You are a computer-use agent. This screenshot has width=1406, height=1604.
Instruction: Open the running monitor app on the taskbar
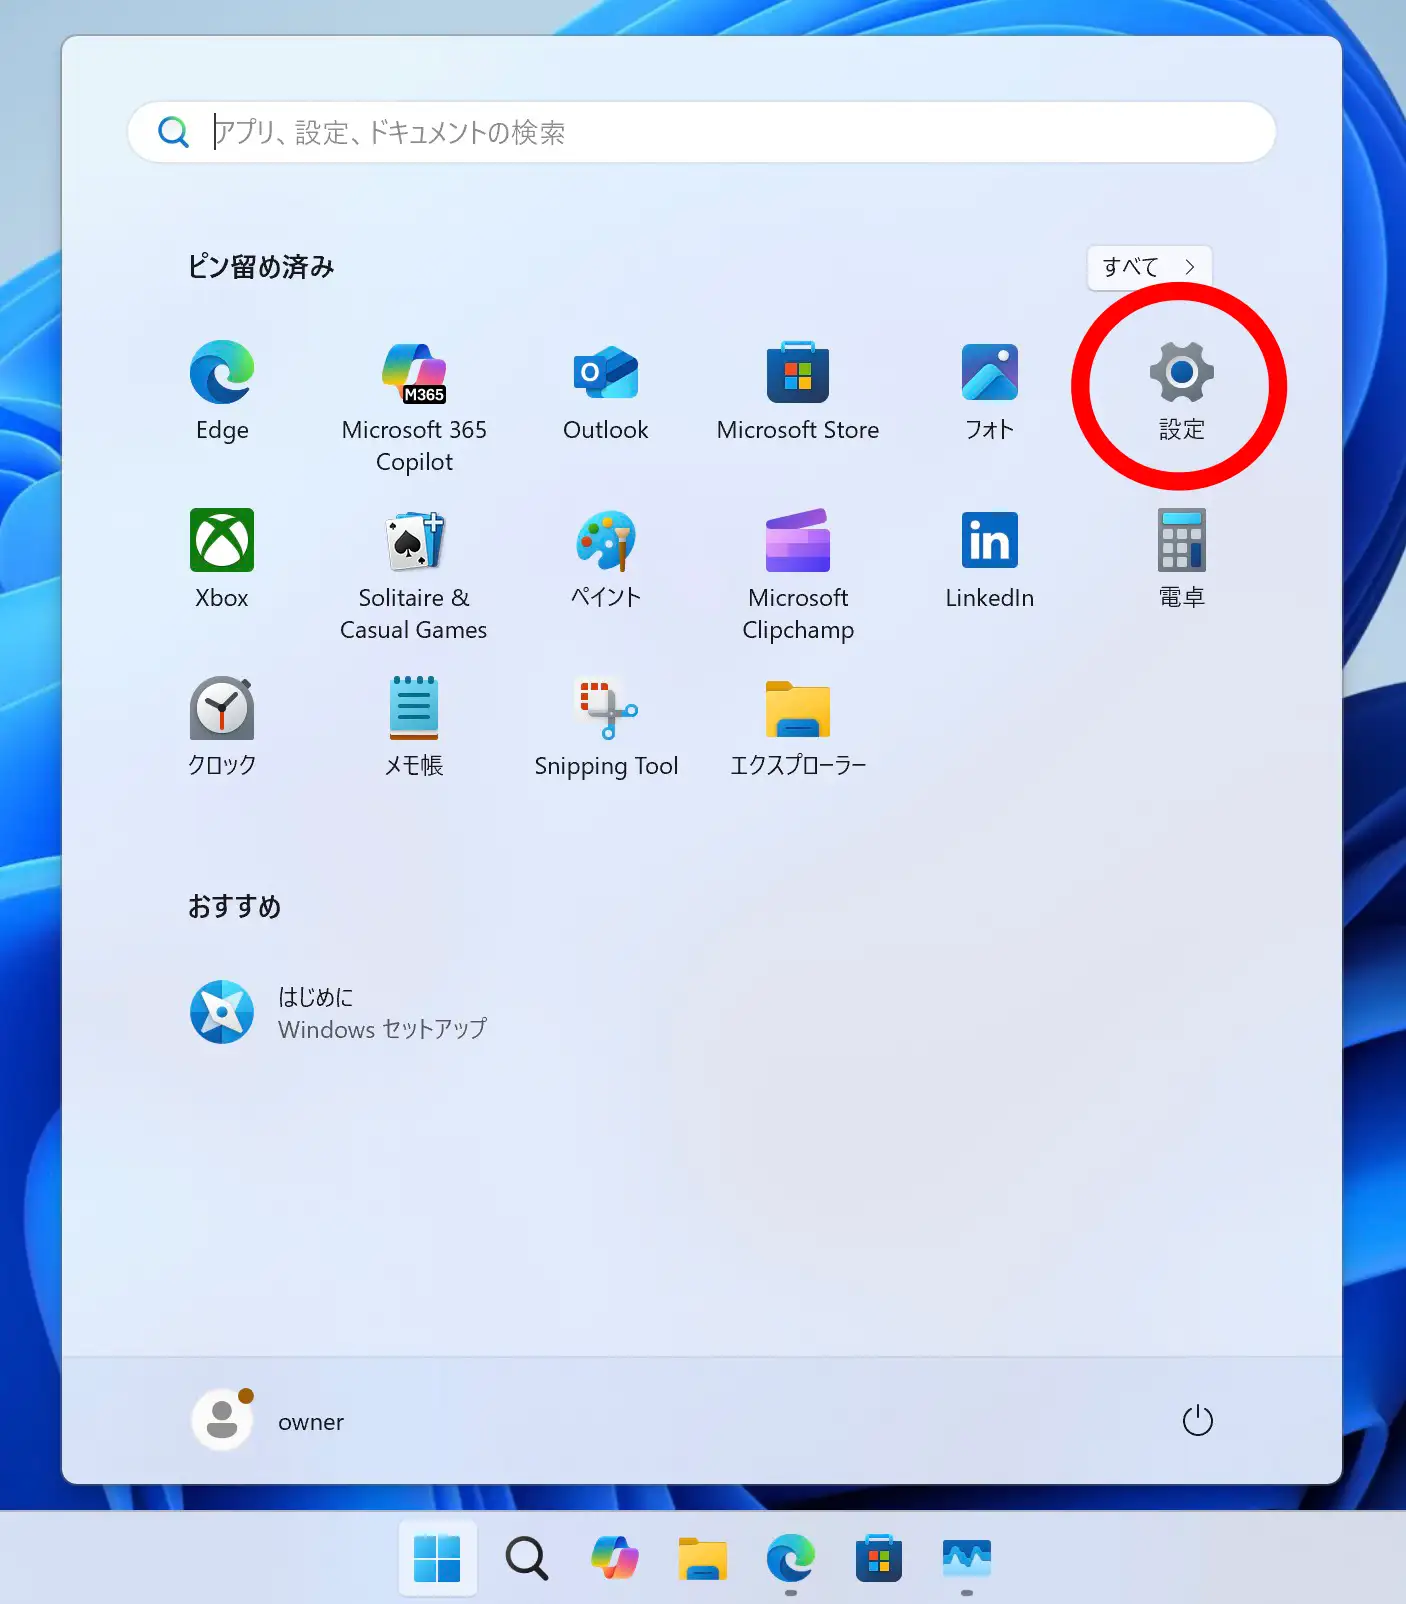click(966, 1558)
